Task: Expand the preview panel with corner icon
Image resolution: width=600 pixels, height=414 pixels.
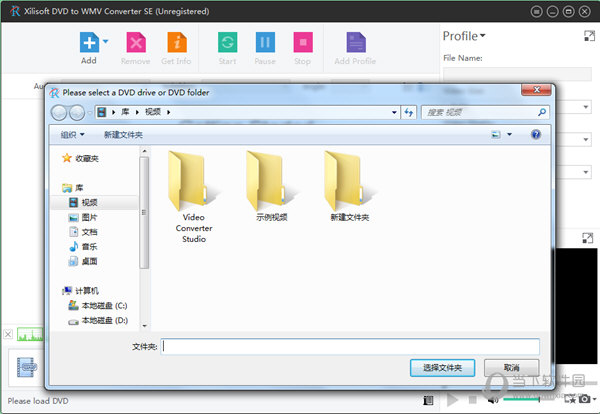Action: click(x=587, y=238)
